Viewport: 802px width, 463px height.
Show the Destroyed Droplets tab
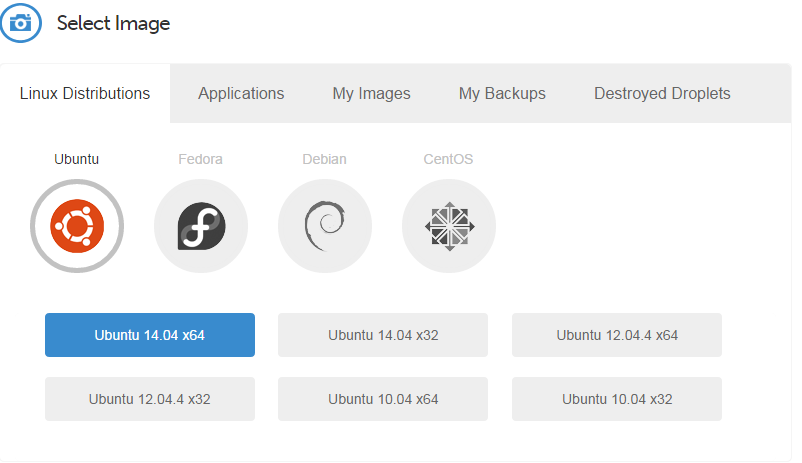[x=662, y=94]
